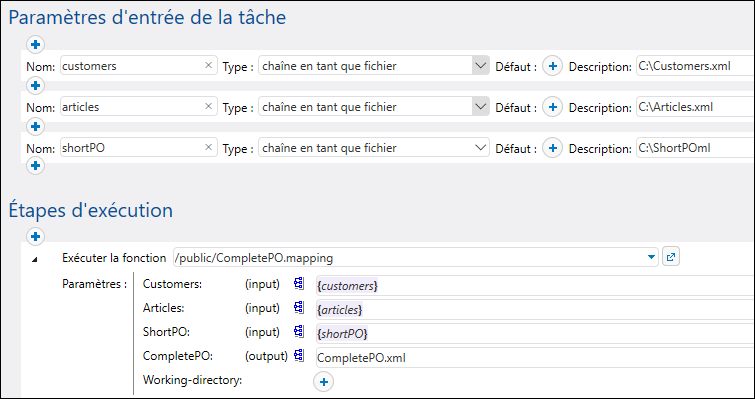This screenshot has height=399, width=755.
Task: Click the CompletePO.xml output field
Action: pos(535,358)
